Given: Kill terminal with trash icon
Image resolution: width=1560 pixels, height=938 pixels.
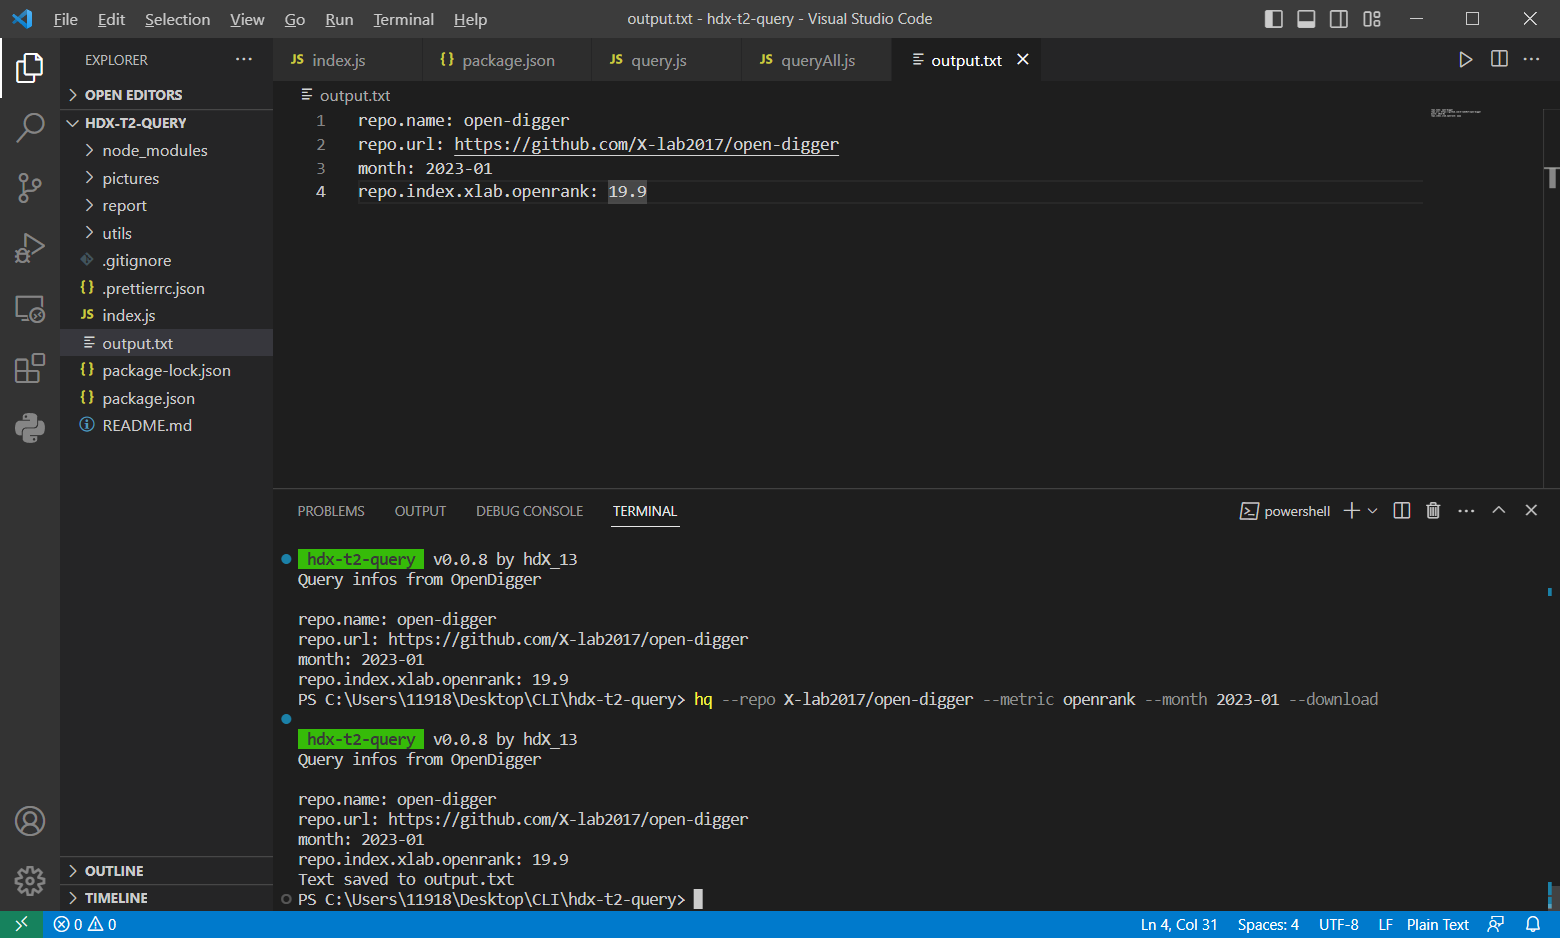Looking at the screenshot, I should (1433, 511).
